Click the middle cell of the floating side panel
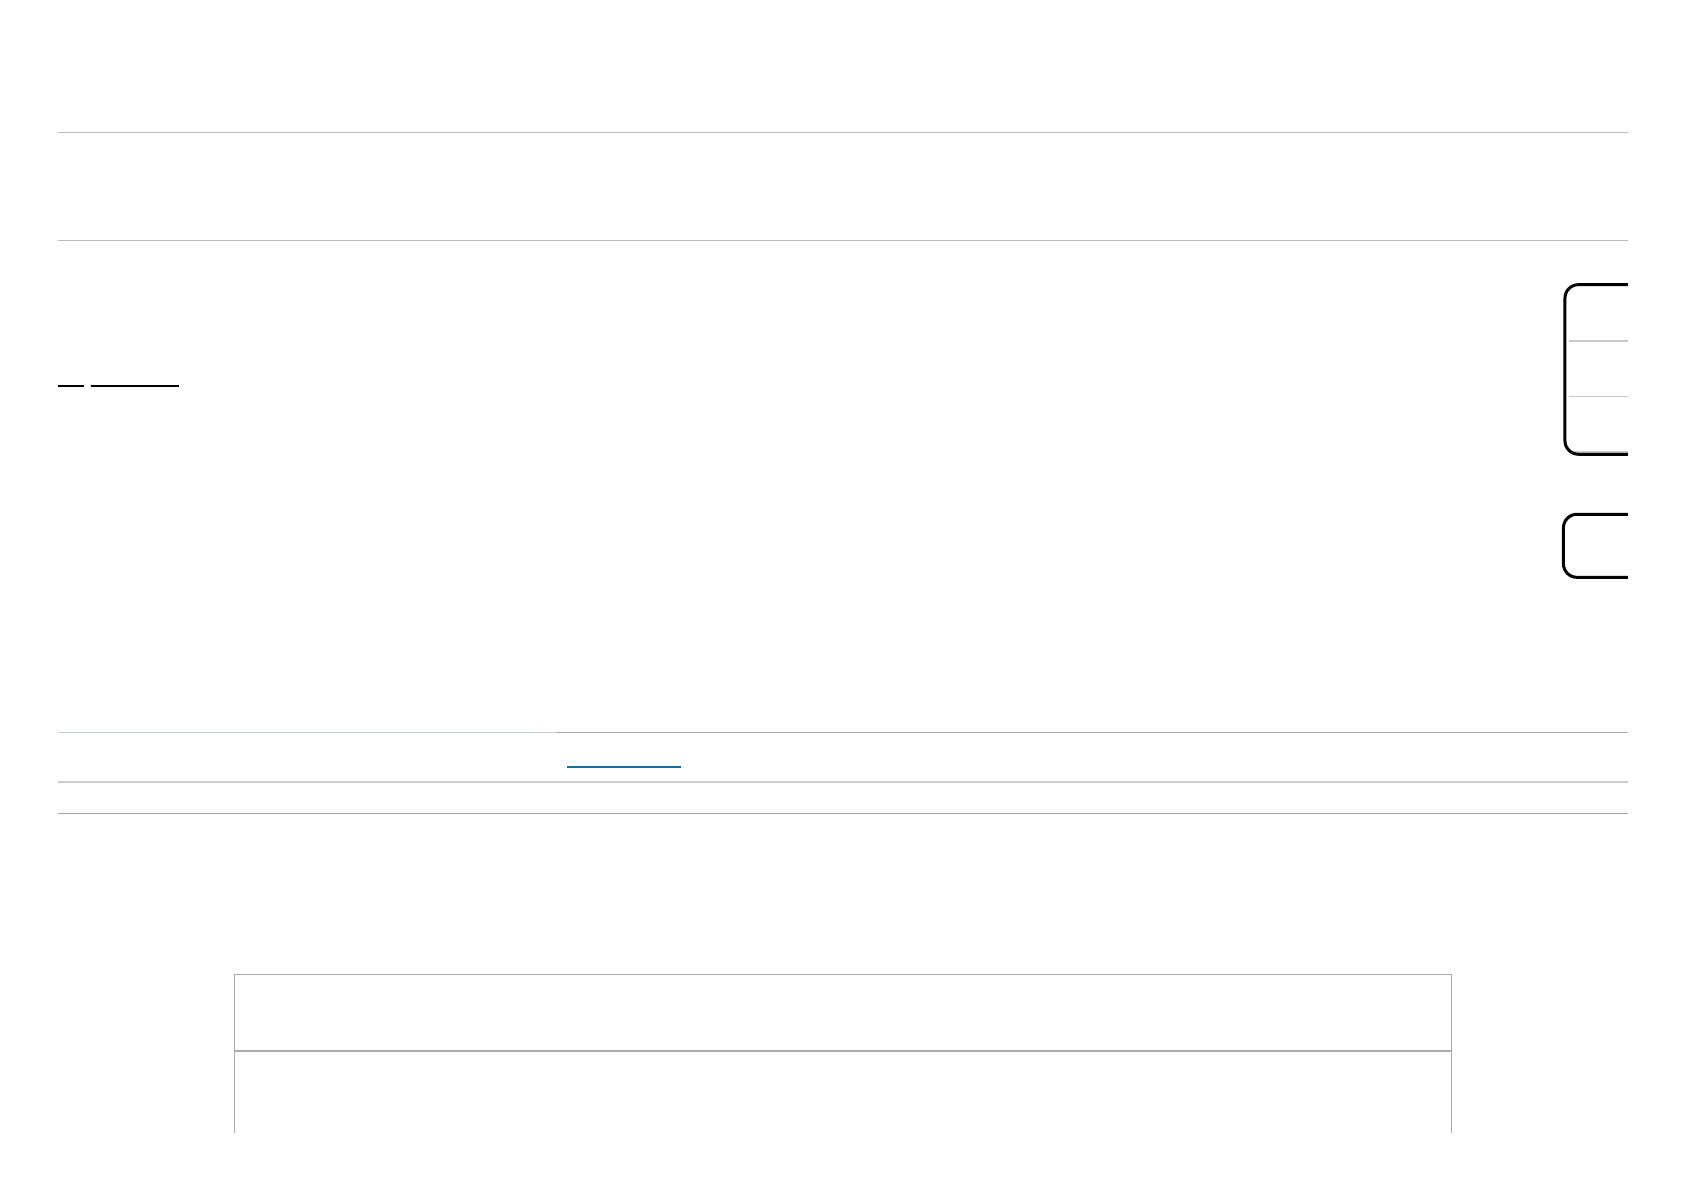The width and height of the screenshot is (1684, 1190). (1598, 369)
